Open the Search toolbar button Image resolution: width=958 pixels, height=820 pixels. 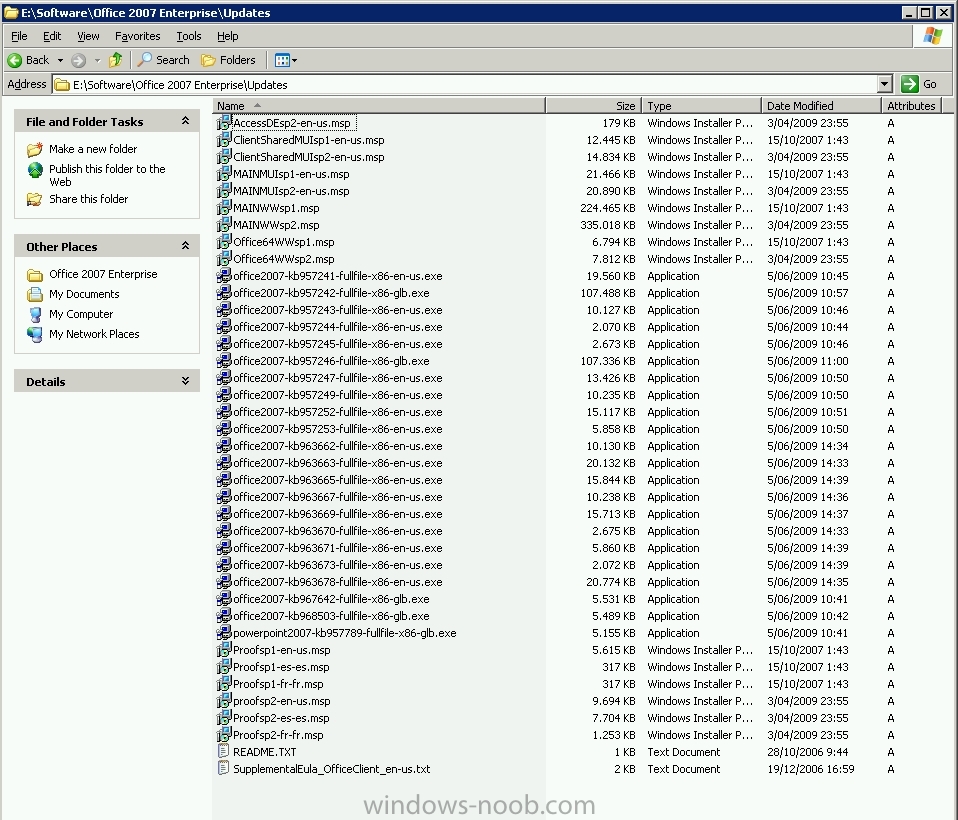164,60
